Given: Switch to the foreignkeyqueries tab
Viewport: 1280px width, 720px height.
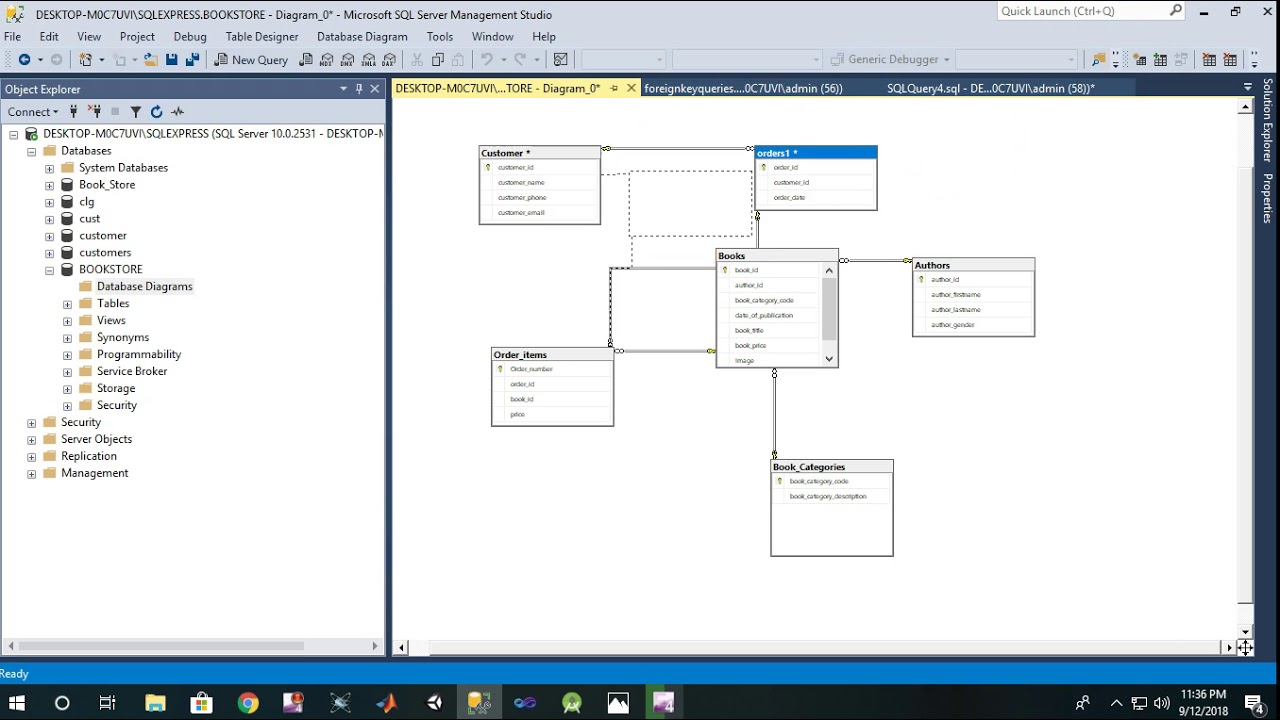Looking at the screenshot, I should (743, 88).
